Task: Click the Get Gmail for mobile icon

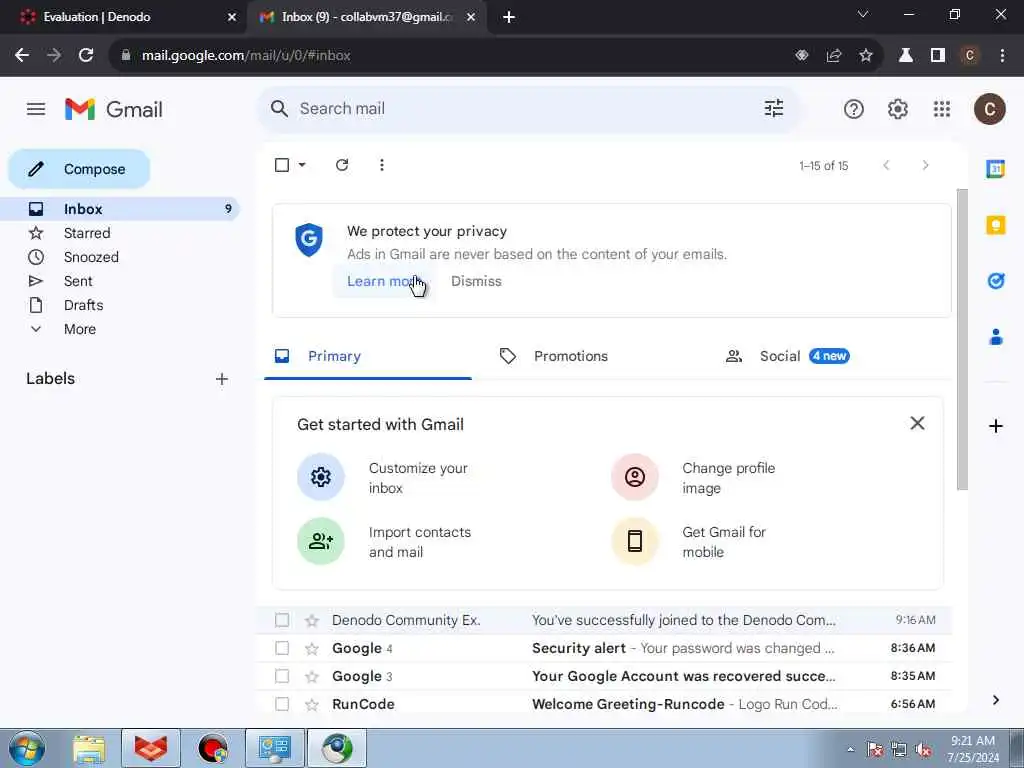Action: [x=634, y=541]
